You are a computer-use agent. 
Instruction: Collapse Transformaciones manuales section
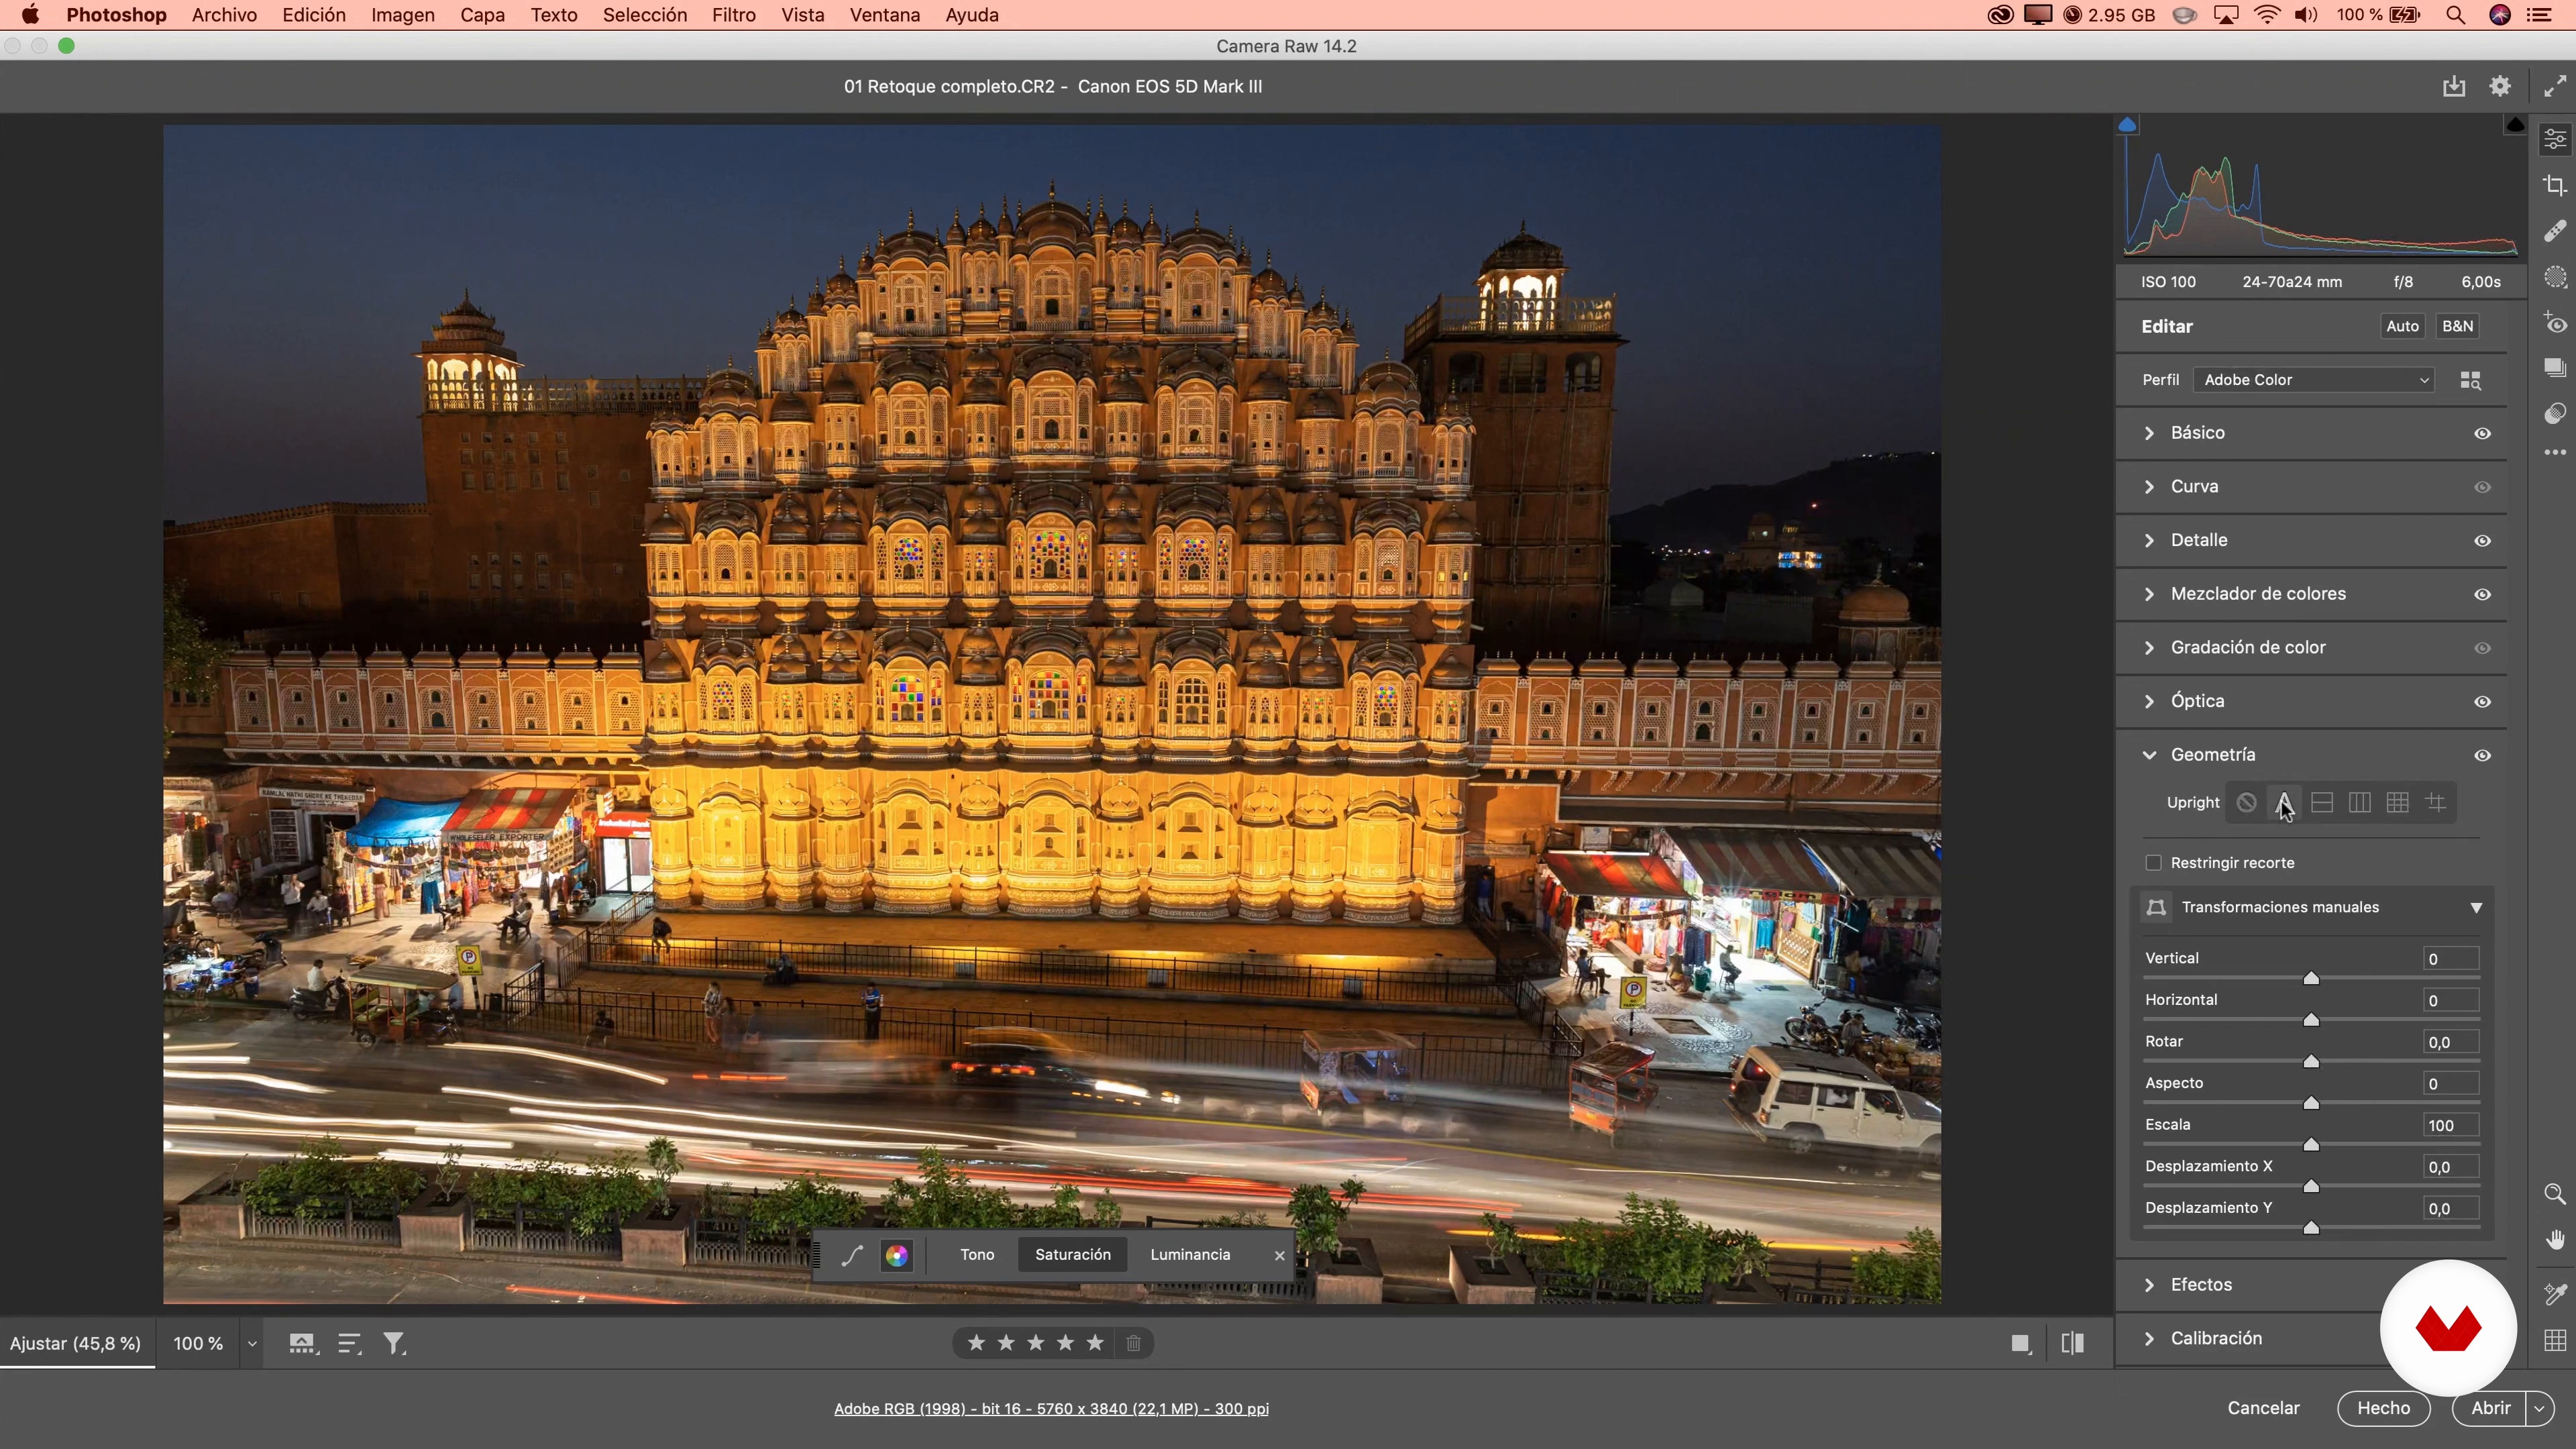pyautogui.click(x=2476, y=908)
